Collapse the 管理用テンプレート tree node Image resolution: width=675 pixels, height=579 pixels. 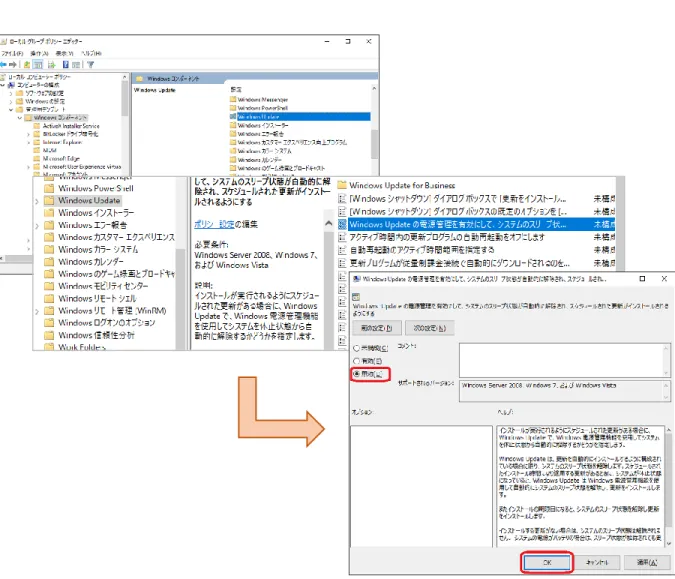[x=11, y=110]
